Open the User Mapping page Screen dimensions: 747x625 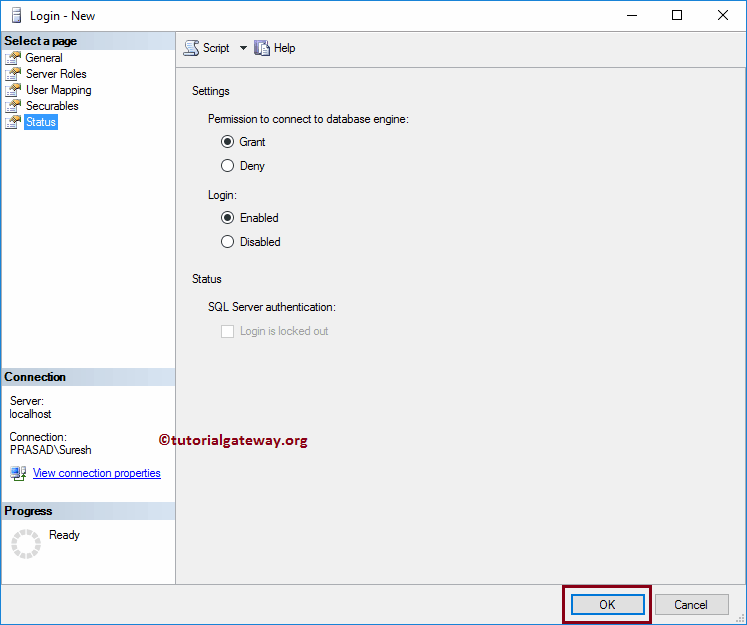pyautogui.click(x=59, y=90)
